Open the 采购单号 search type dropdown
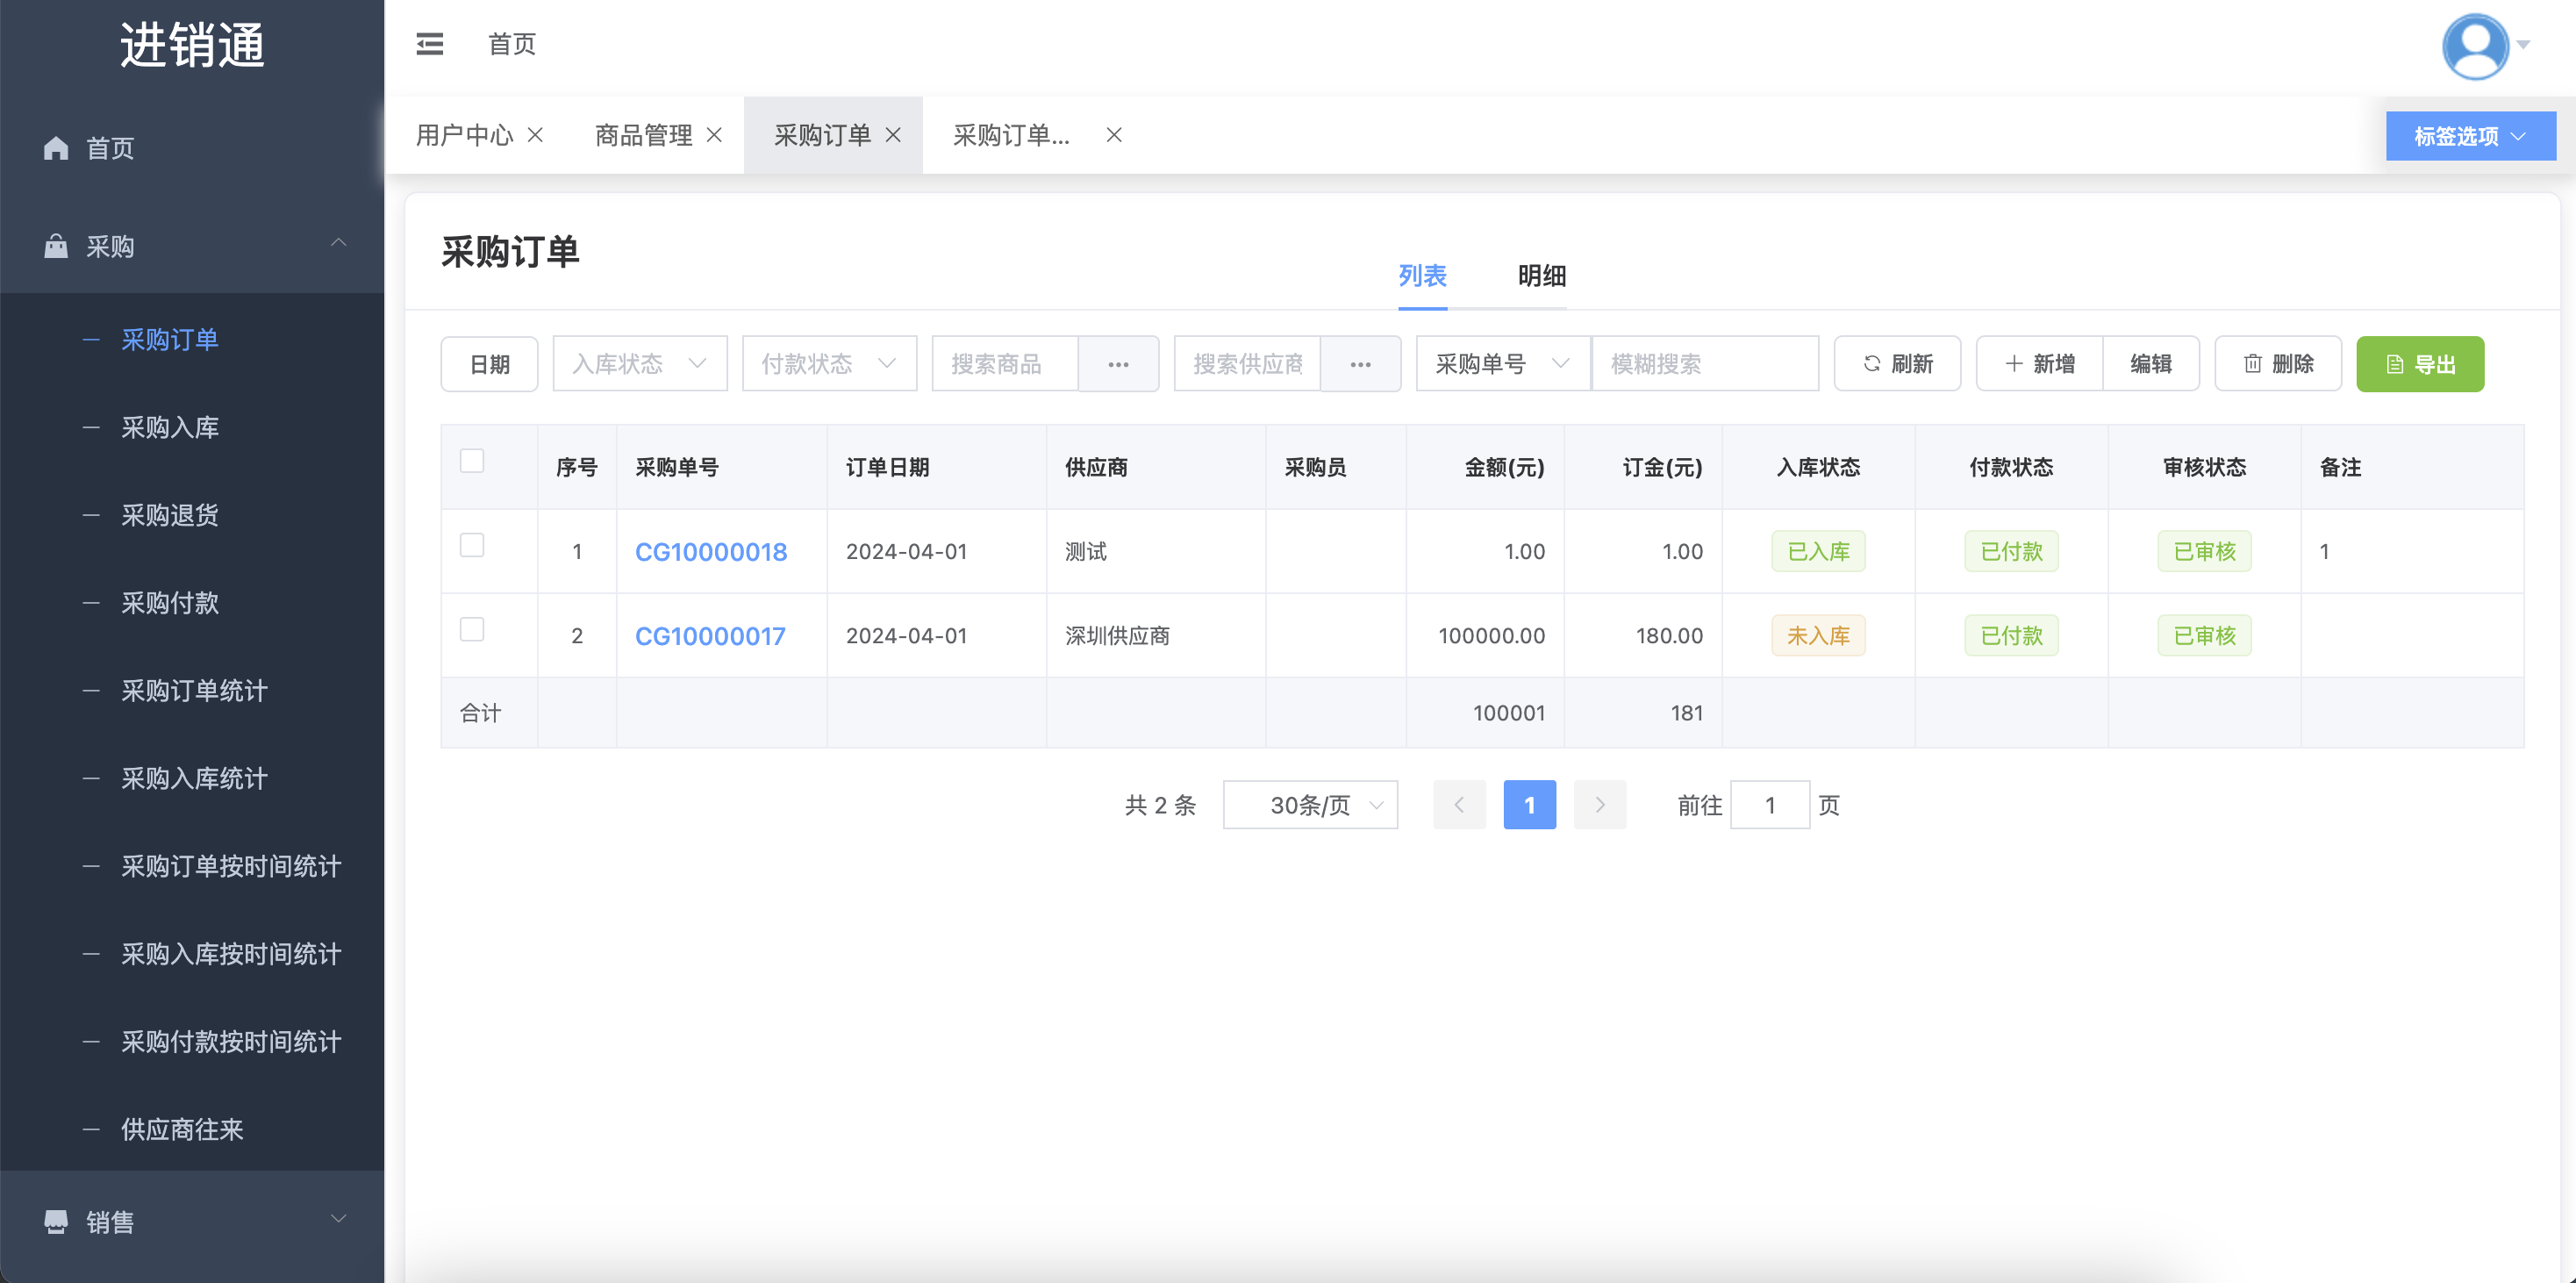 pos(1503,364)
